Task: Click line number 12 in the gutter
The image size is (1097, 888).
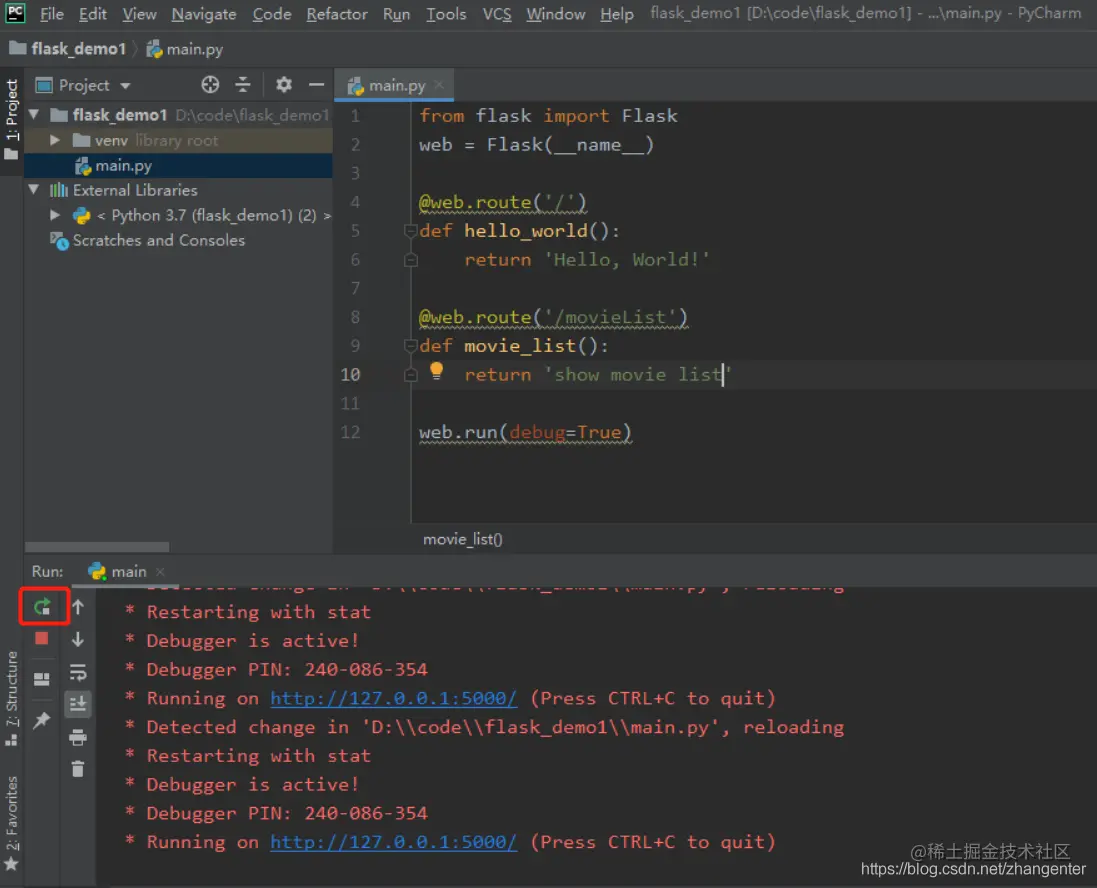Action: [x=351, y=432]
